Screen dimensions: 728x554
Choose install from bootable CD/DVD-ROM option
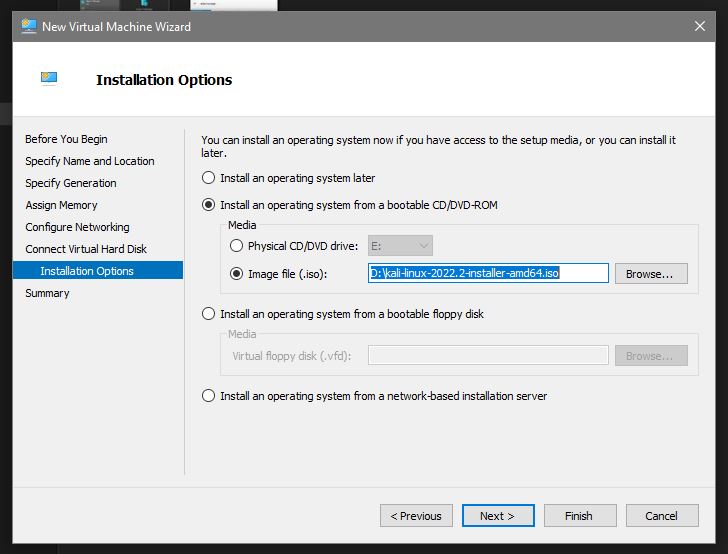[x=209, y=205]
